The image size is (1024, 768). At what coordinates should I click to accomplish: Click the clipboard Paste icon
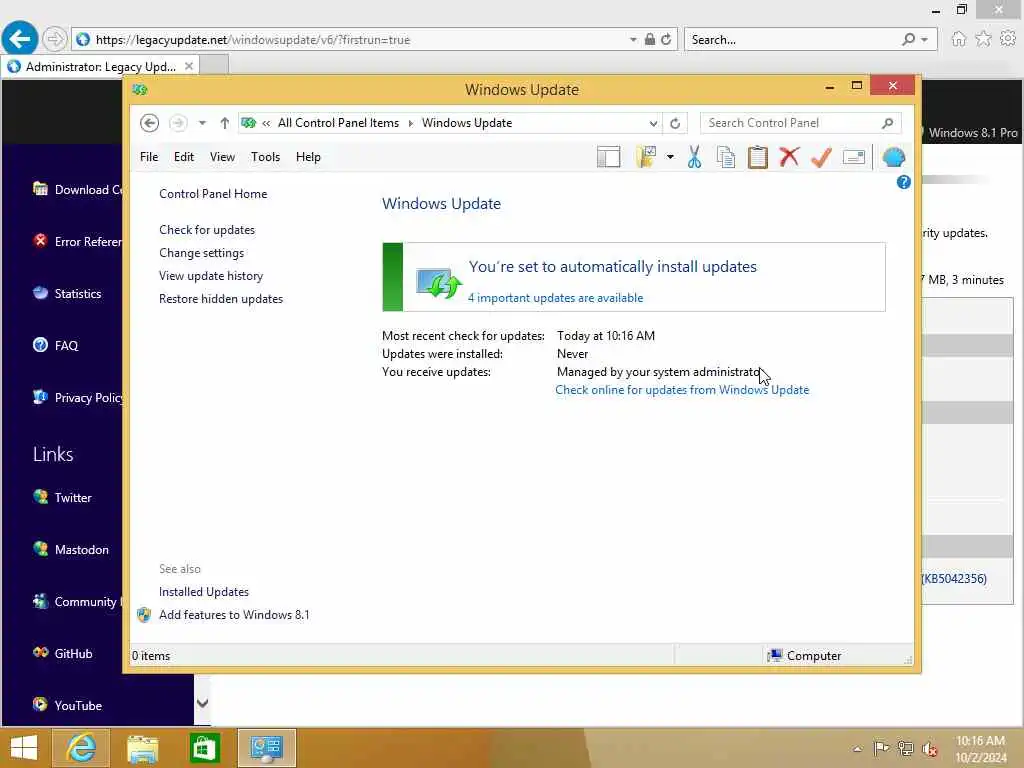click(x=758, y=157)
